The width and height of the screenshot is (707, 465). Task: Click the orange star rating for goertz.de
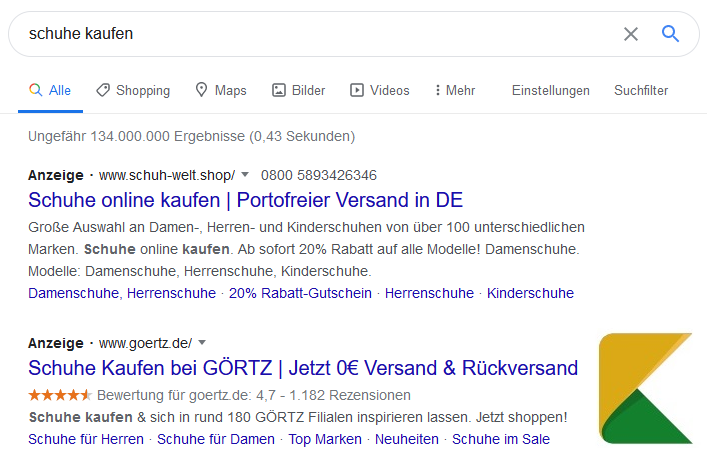click(x=60, y=395)
